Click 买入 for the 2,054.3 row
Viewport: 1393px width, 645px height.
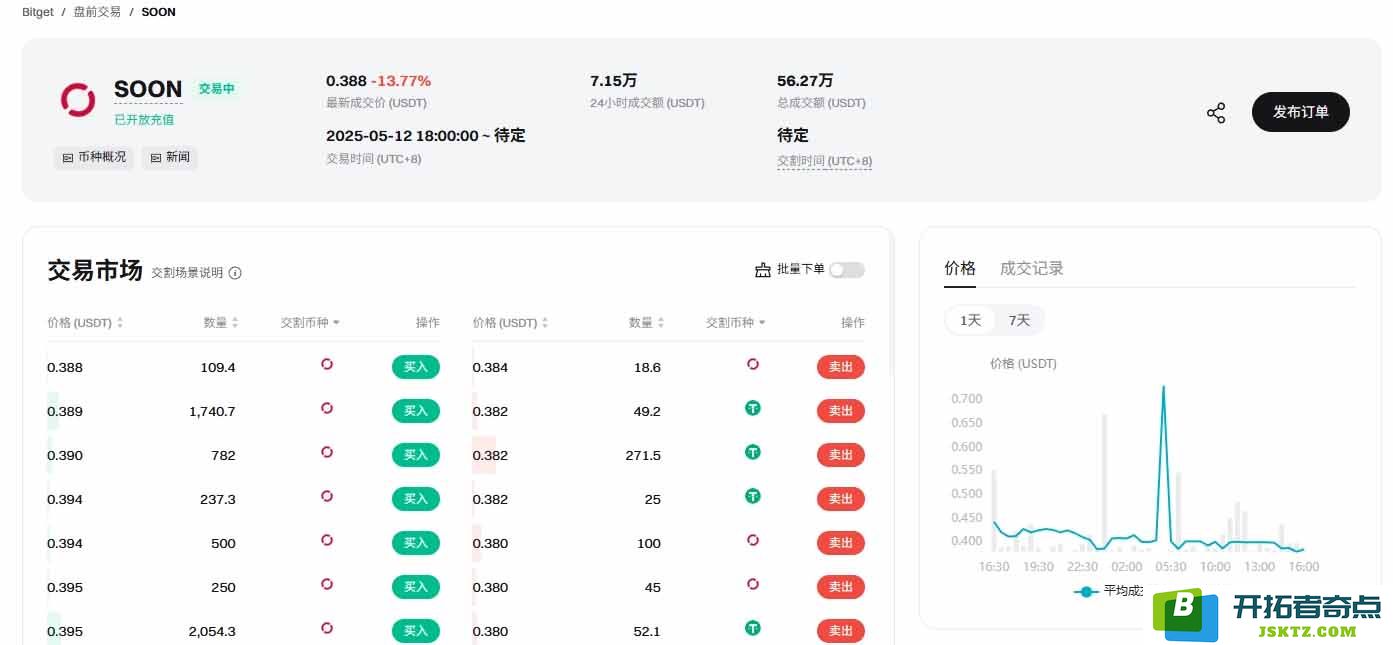click(x=416, y=631)
